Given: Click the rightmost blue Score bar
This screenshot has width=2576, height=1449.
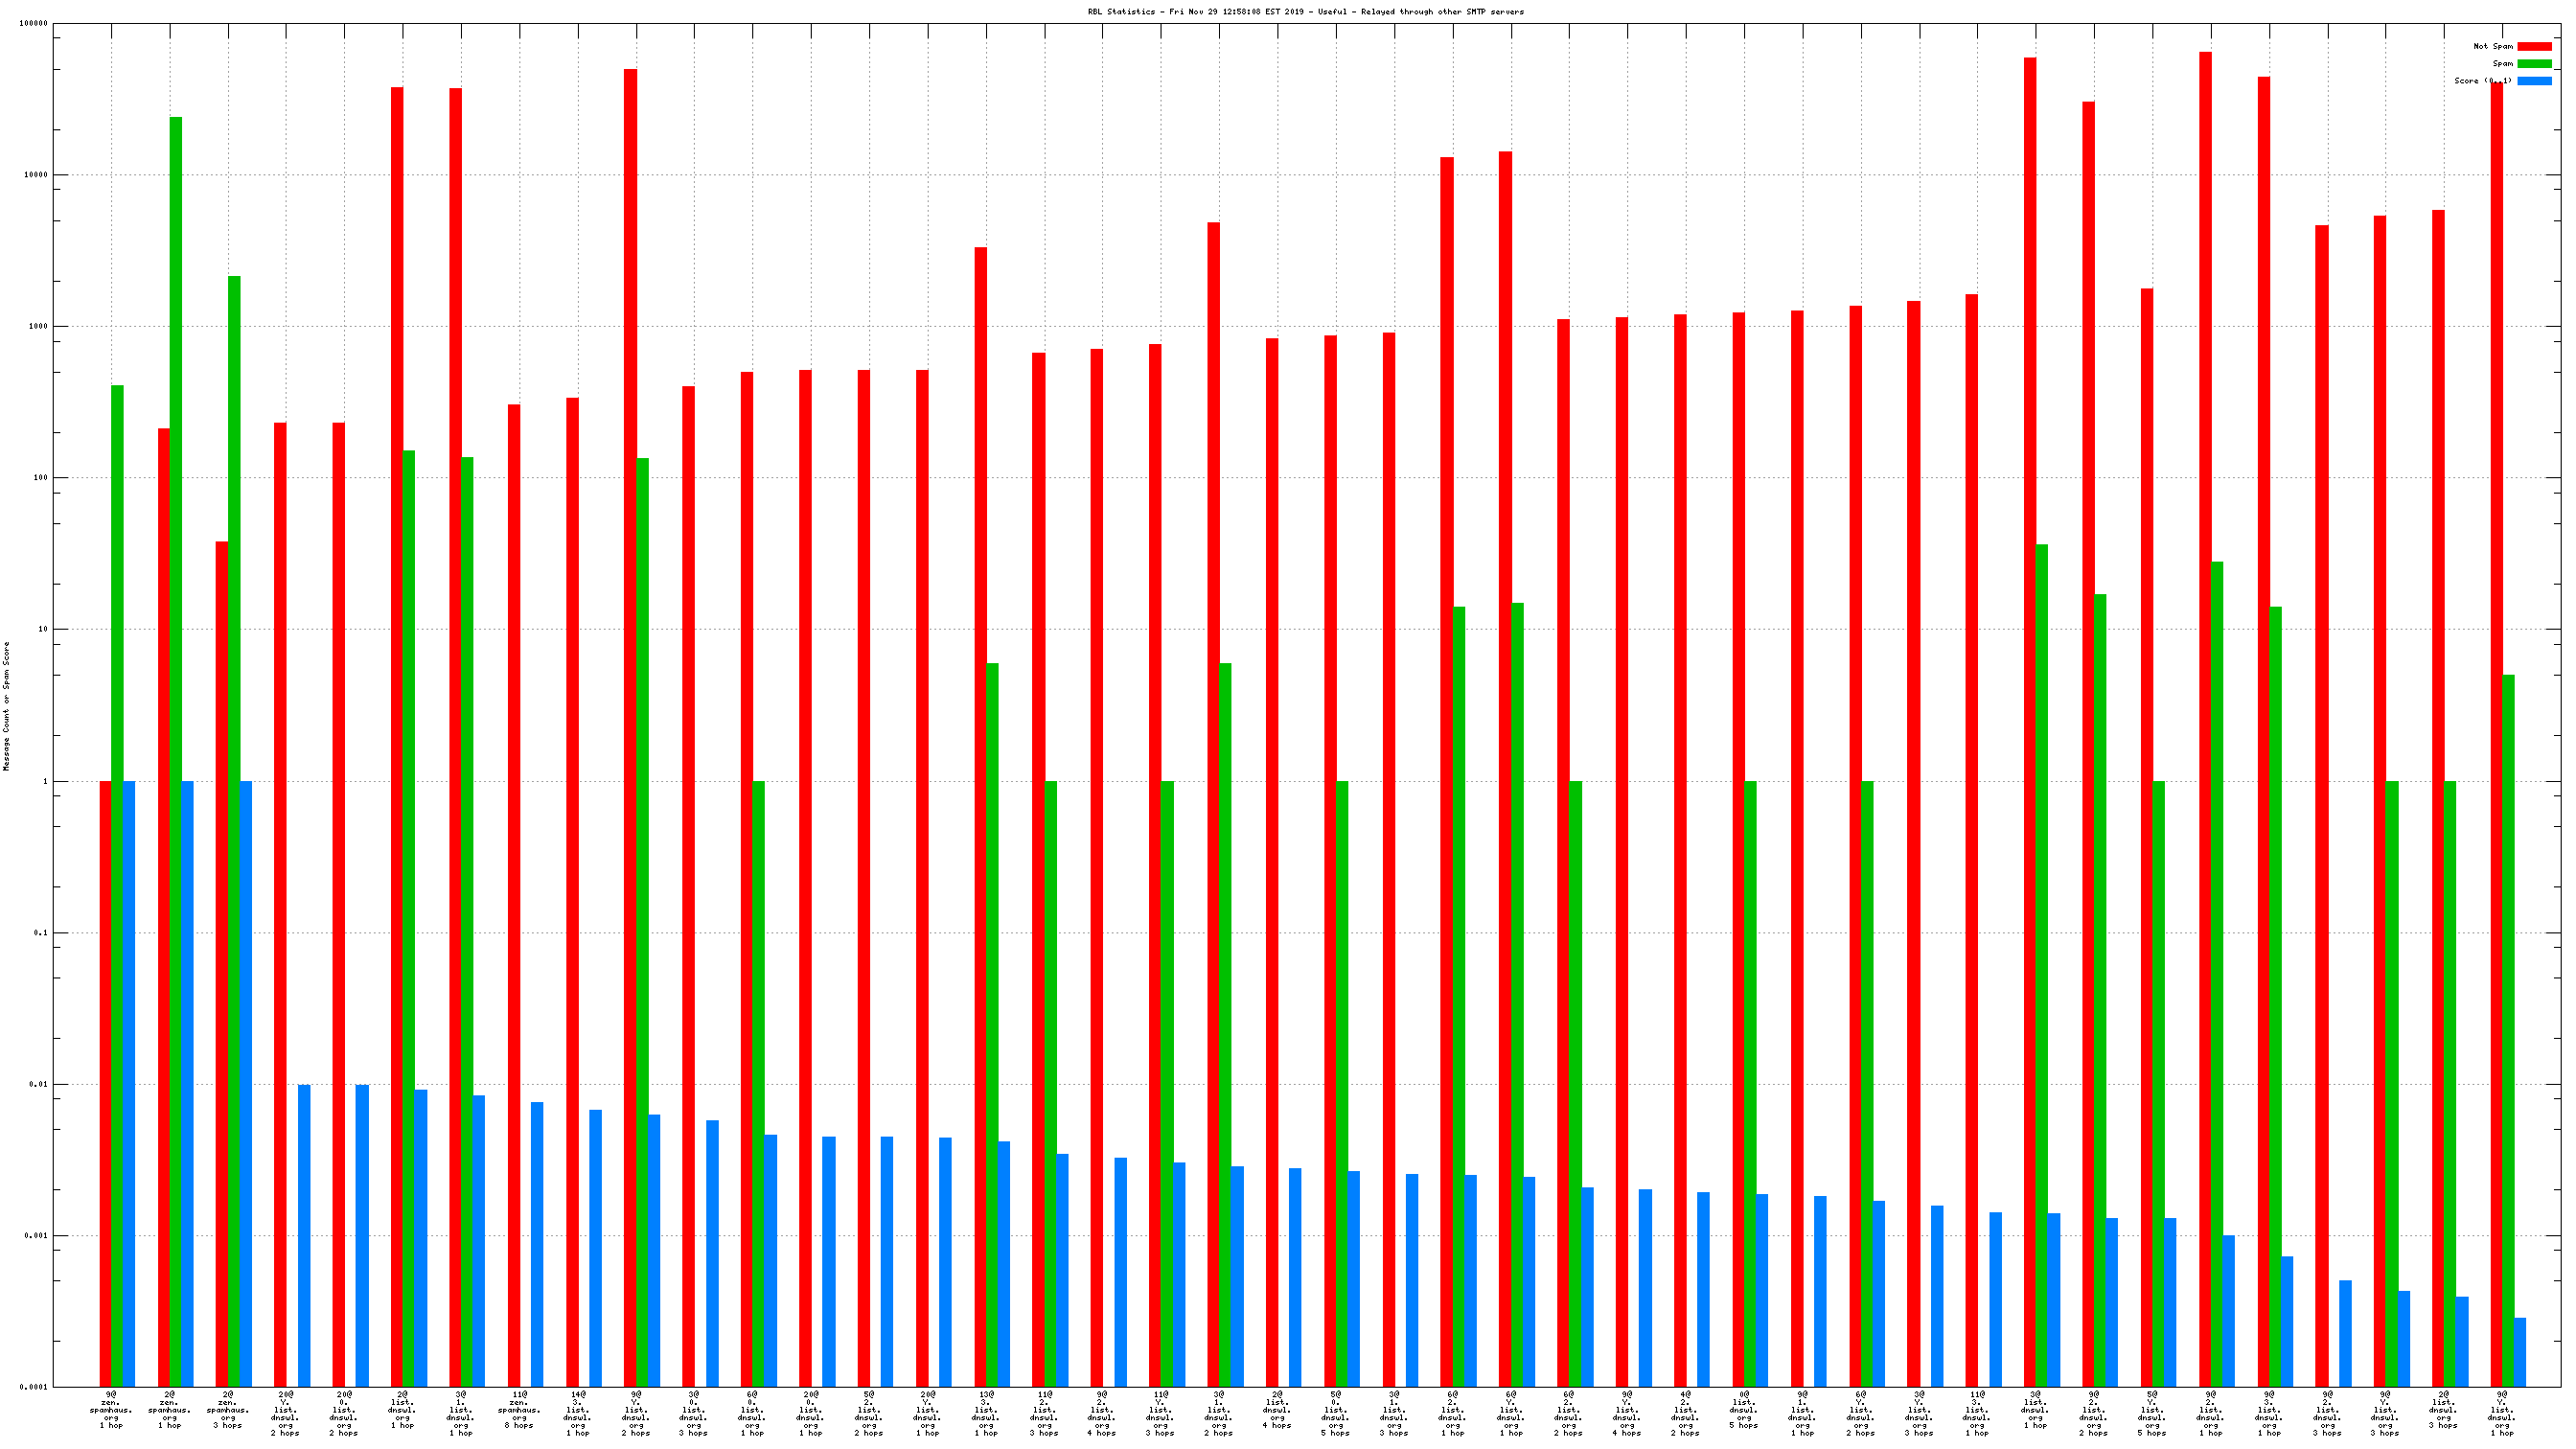Looking at the screenshot, I should [x=2519, y=1352].
